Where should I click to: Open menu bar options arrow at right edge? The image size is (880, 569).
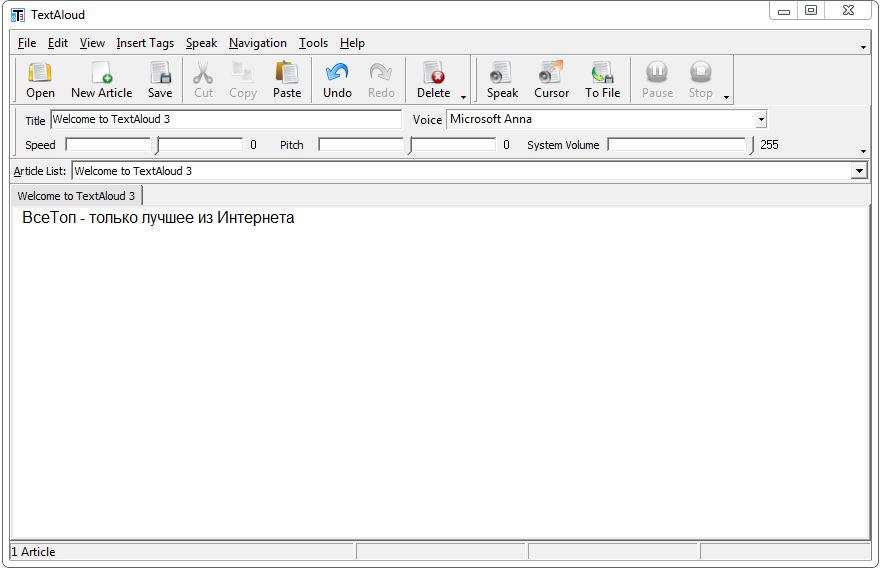pyautogui.click(x=863, y=47)
